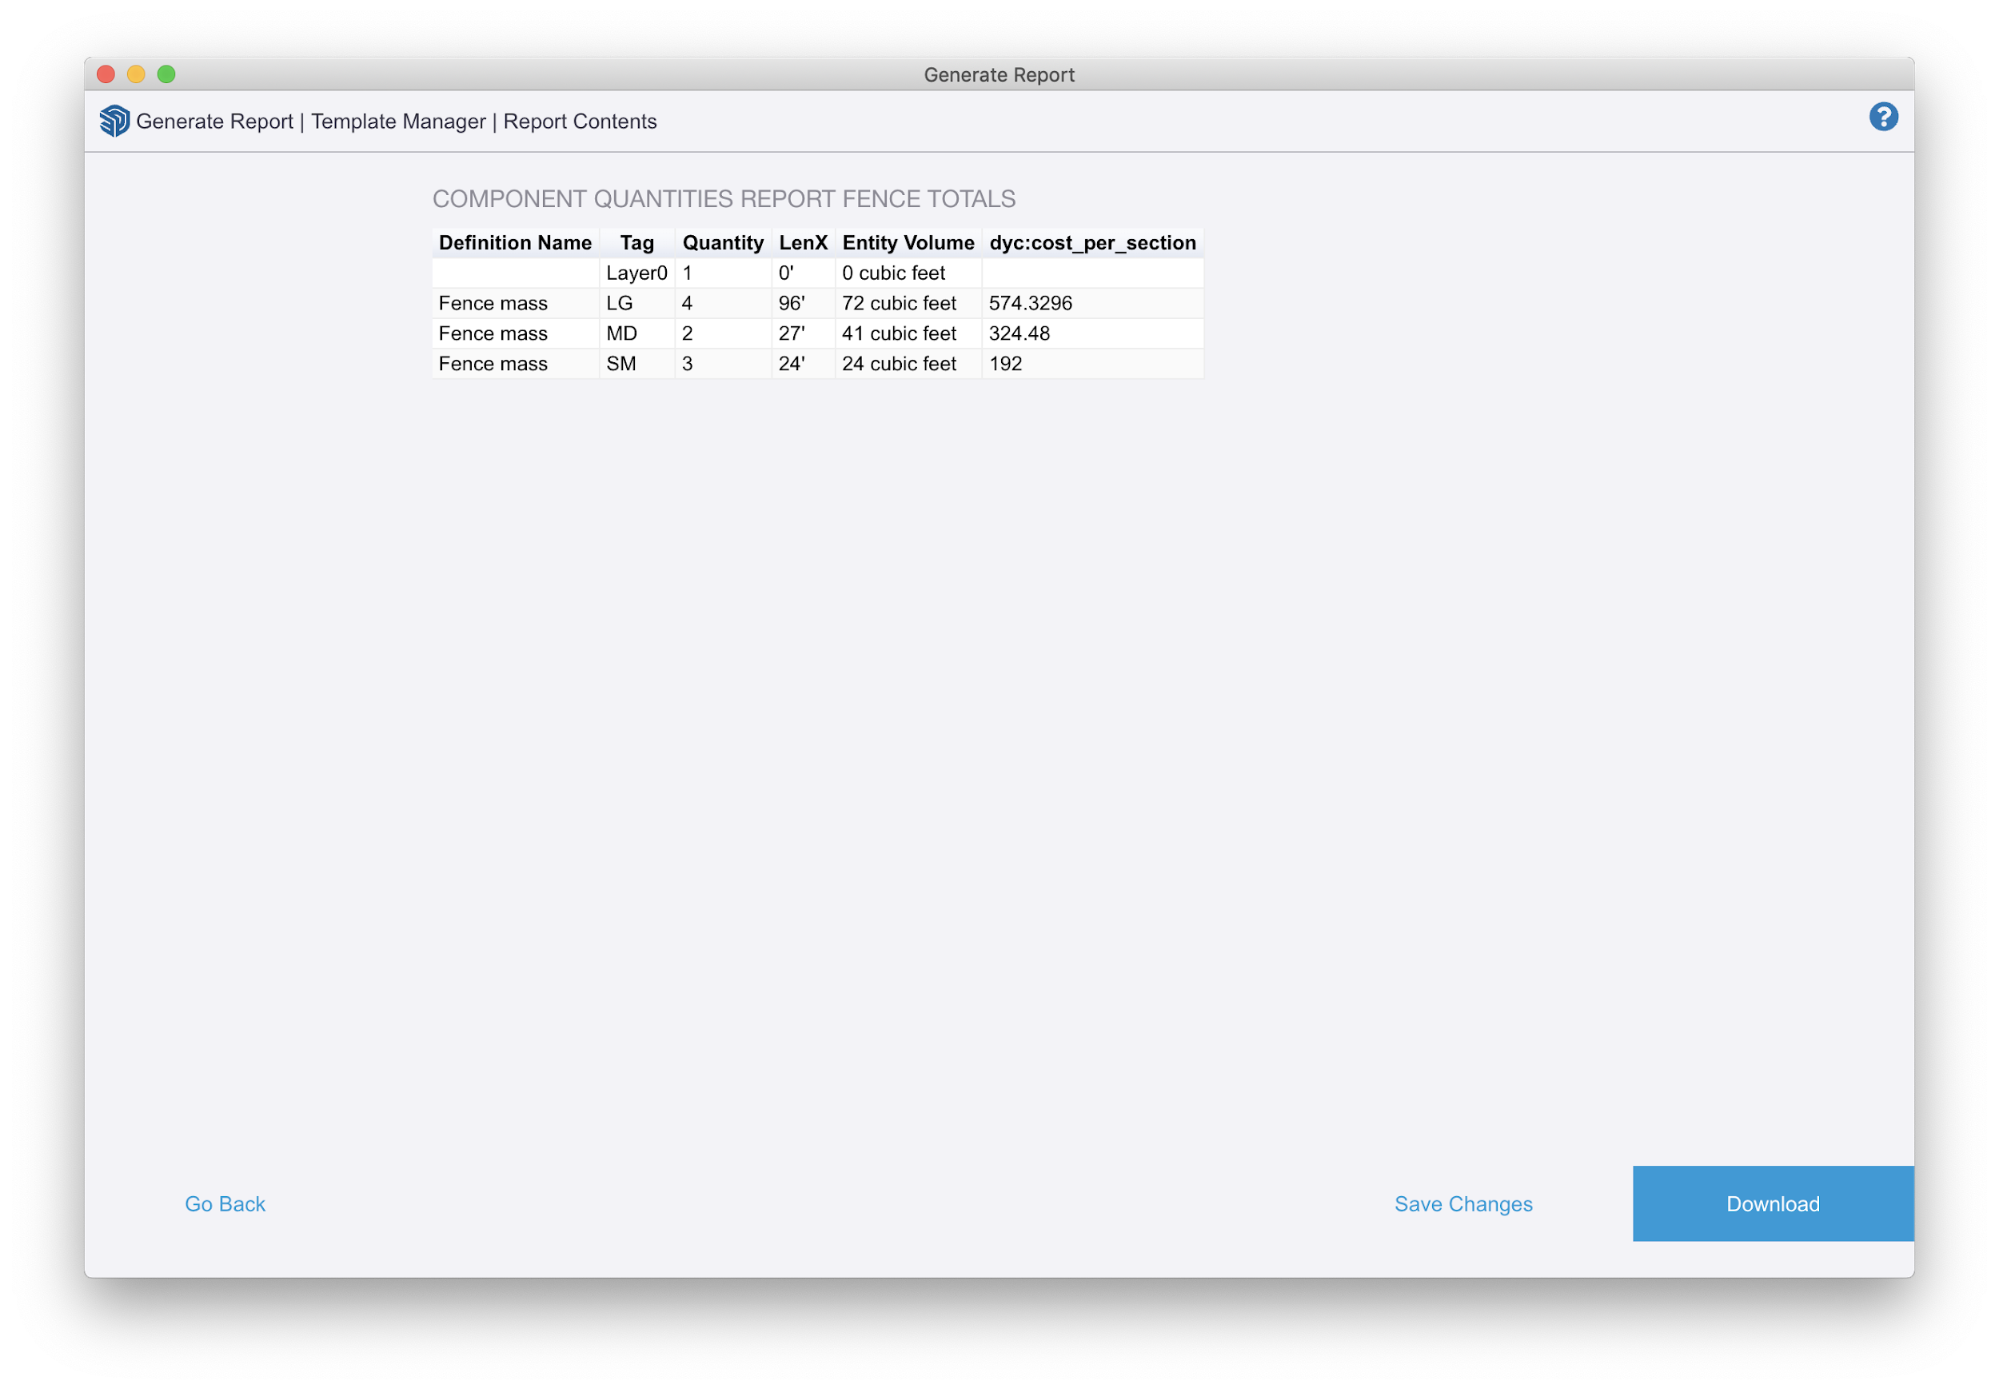Click the Go Back link

pos(225,1204)
